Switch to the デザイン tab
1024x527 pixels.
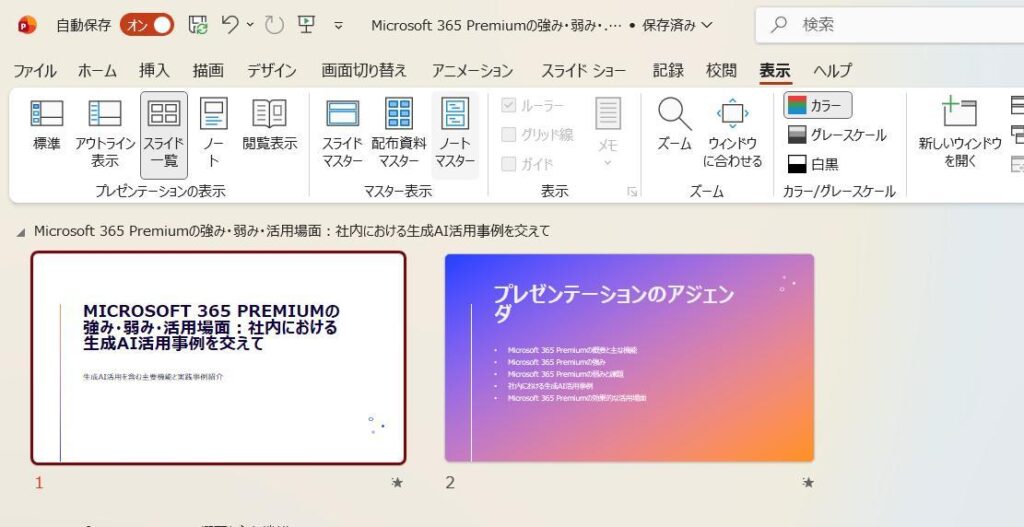coord(272,71)
